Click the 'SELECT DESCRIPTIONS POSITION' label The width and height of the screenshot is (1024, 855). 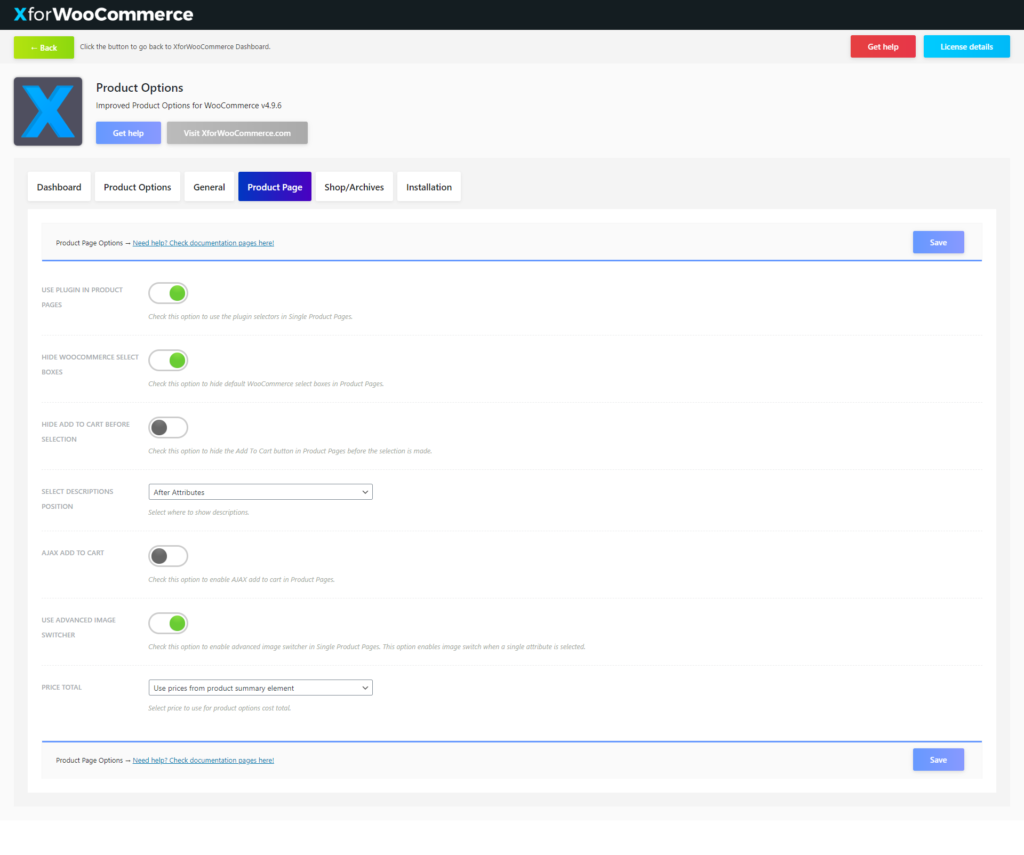click(77, 499)
